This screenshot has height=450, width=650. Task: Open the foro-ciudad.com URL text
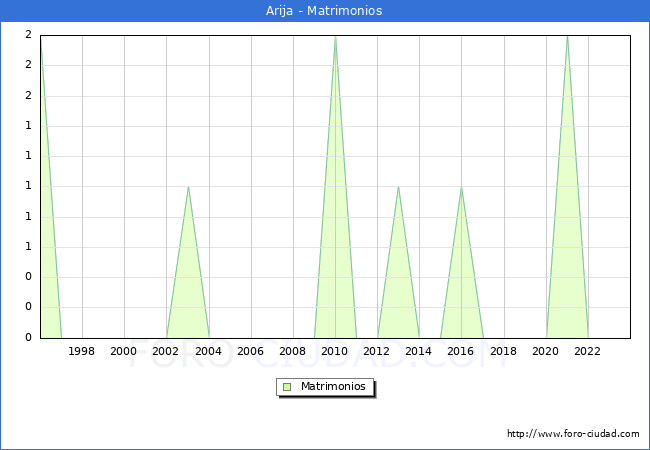(573, 434)
